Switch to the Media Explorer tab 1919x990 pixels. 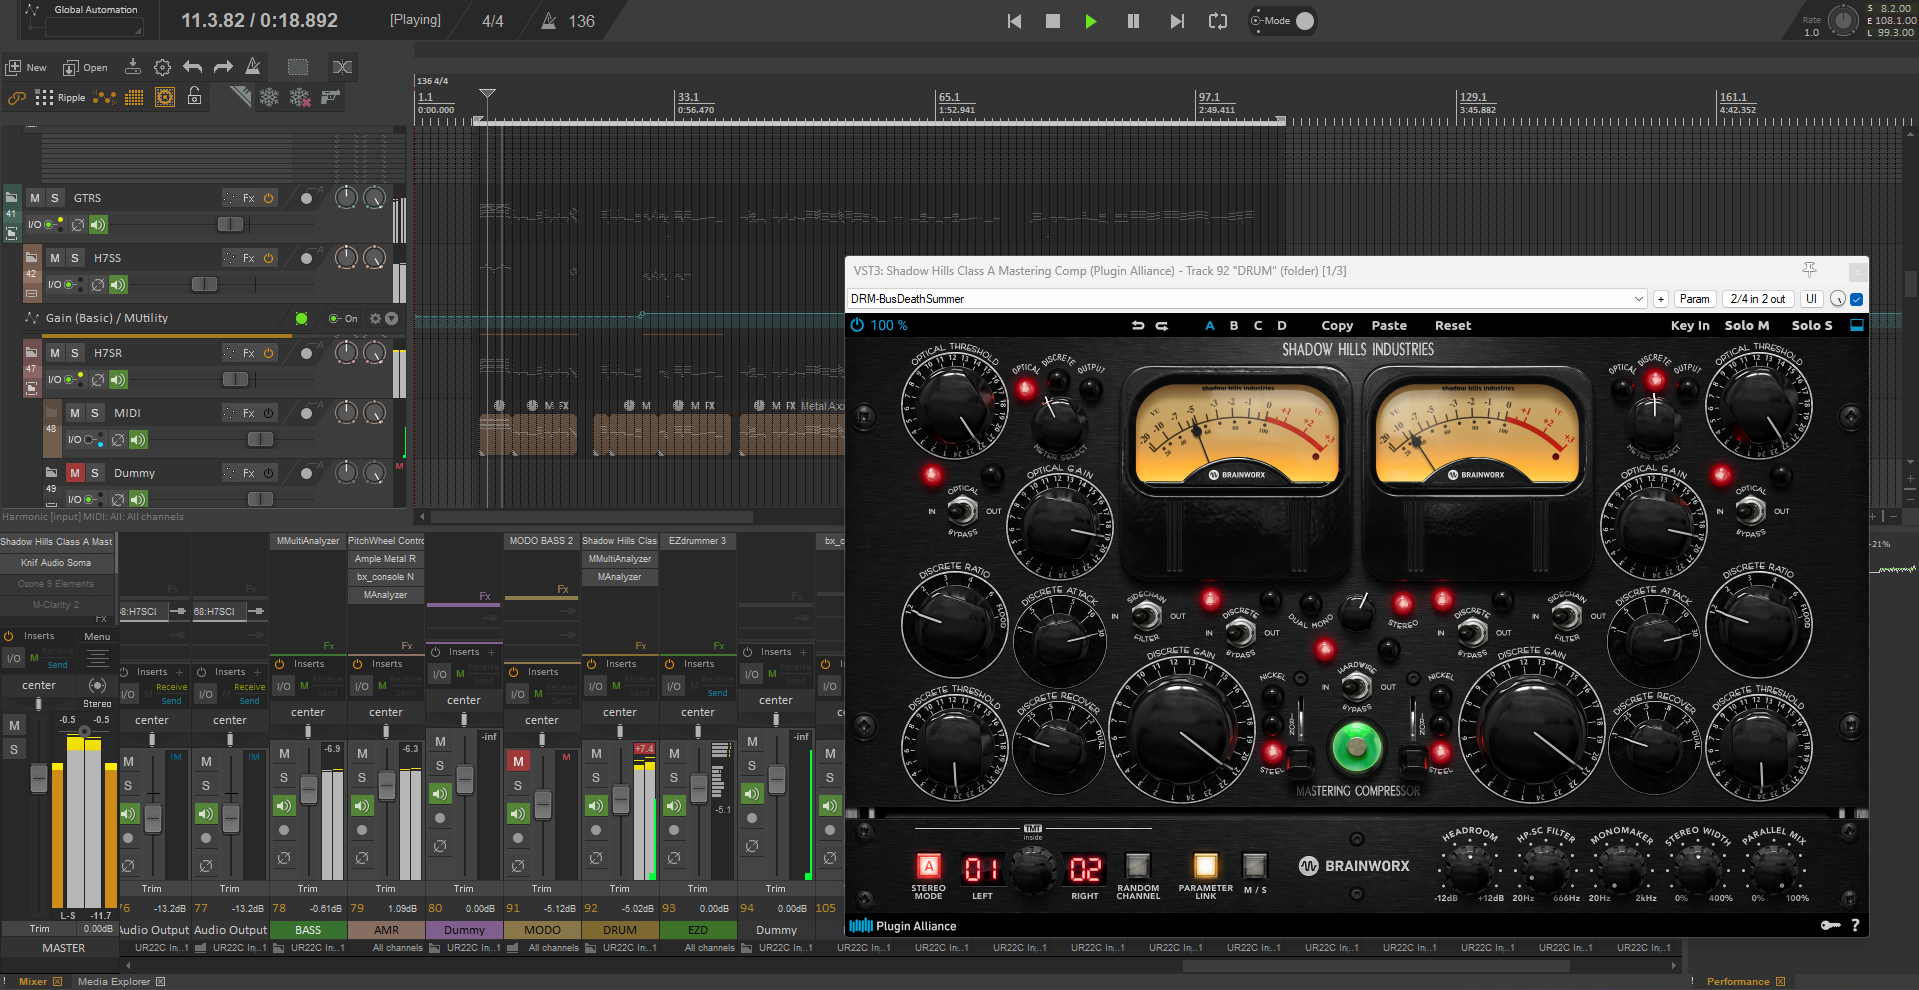coord(114,981)
